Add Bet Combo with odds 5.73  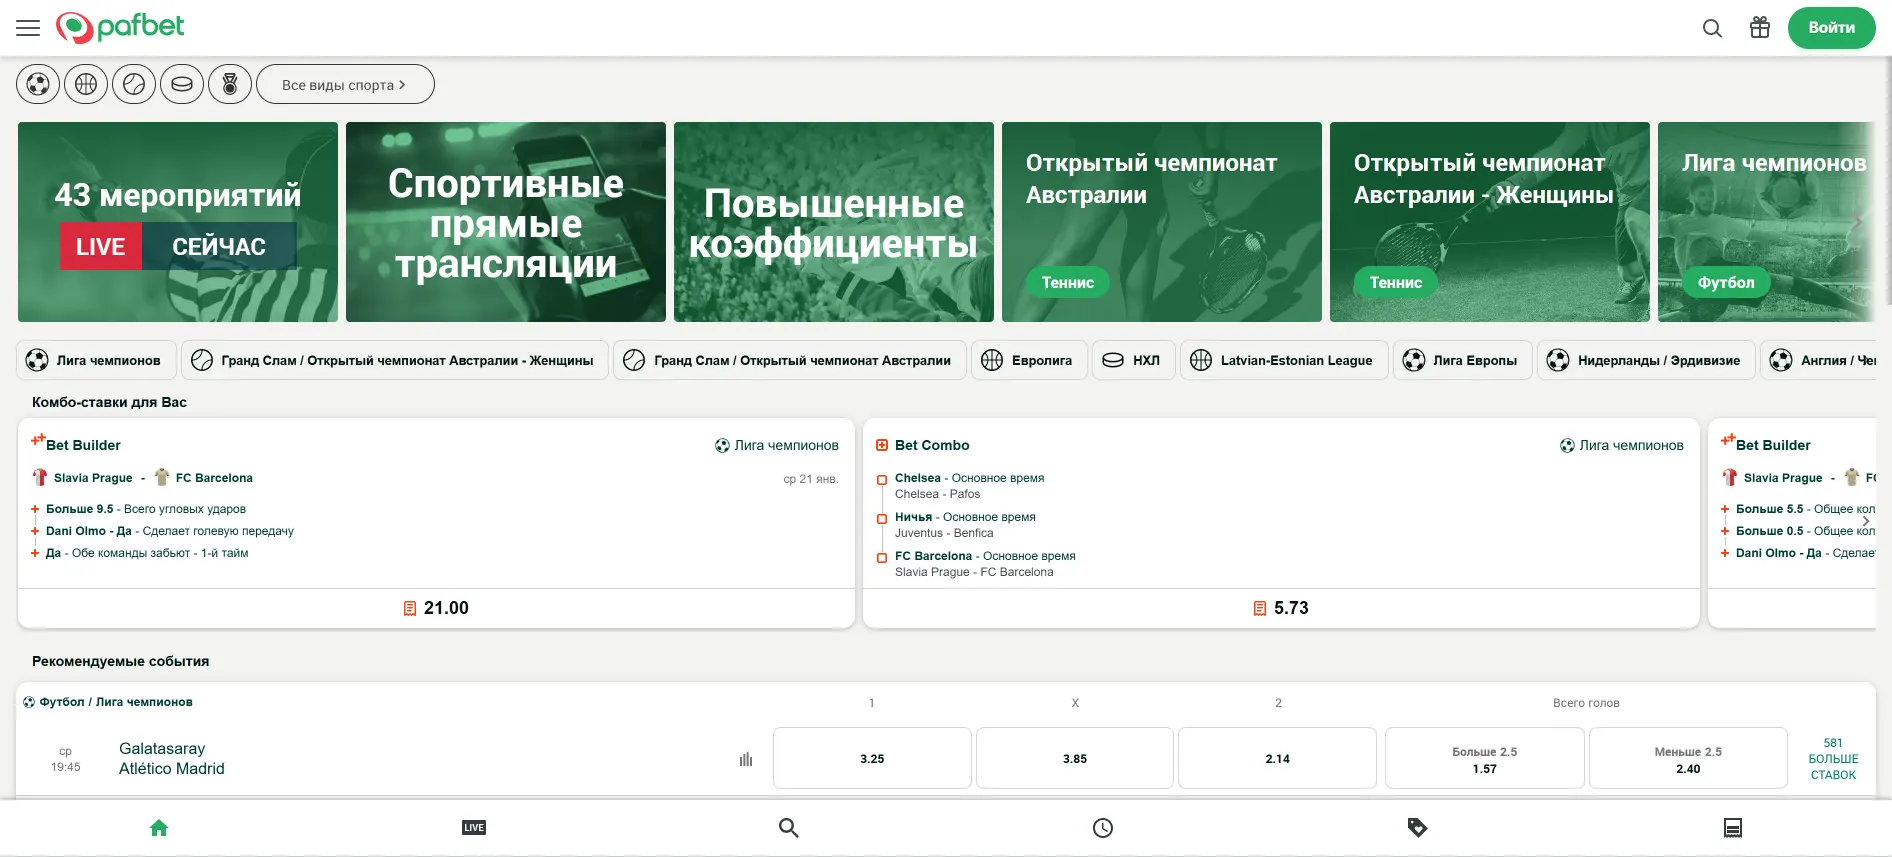(x=1281, y=608)
